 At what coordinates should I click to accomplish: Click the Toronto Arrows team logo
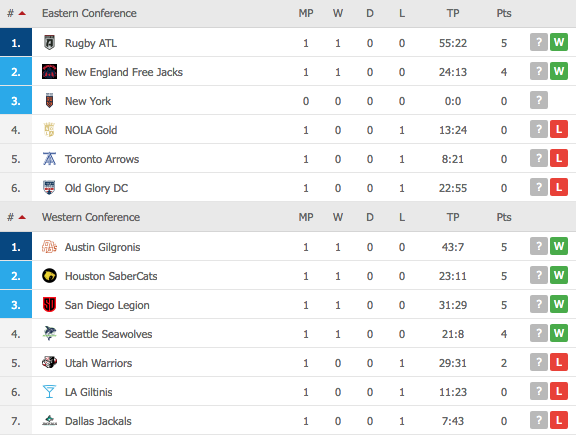tap(49, 159)
